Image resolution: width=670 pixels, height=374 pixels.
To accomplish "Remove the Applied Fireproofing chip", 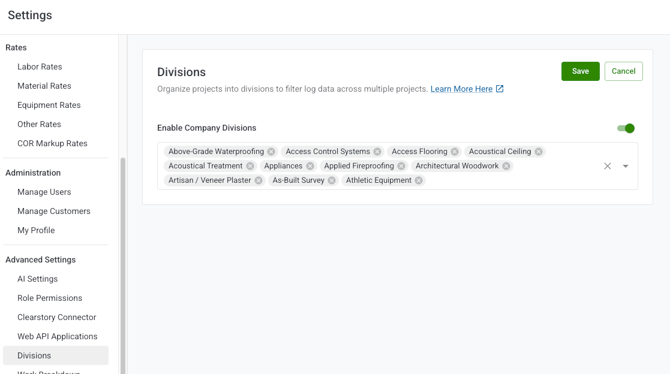I will (x=401, y=166).
